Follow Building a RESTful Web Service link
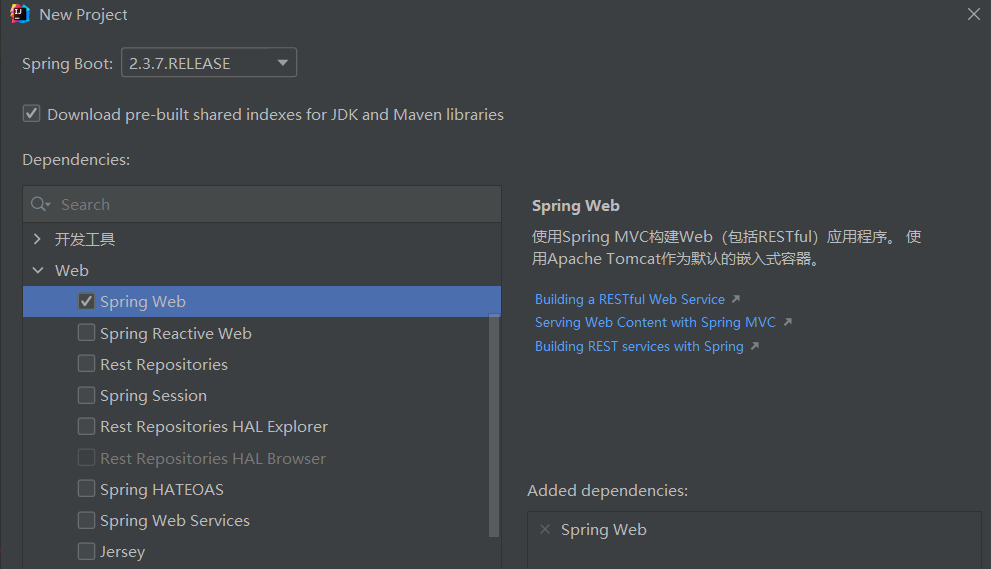This screenshot has height=569, width=991. 629,299
